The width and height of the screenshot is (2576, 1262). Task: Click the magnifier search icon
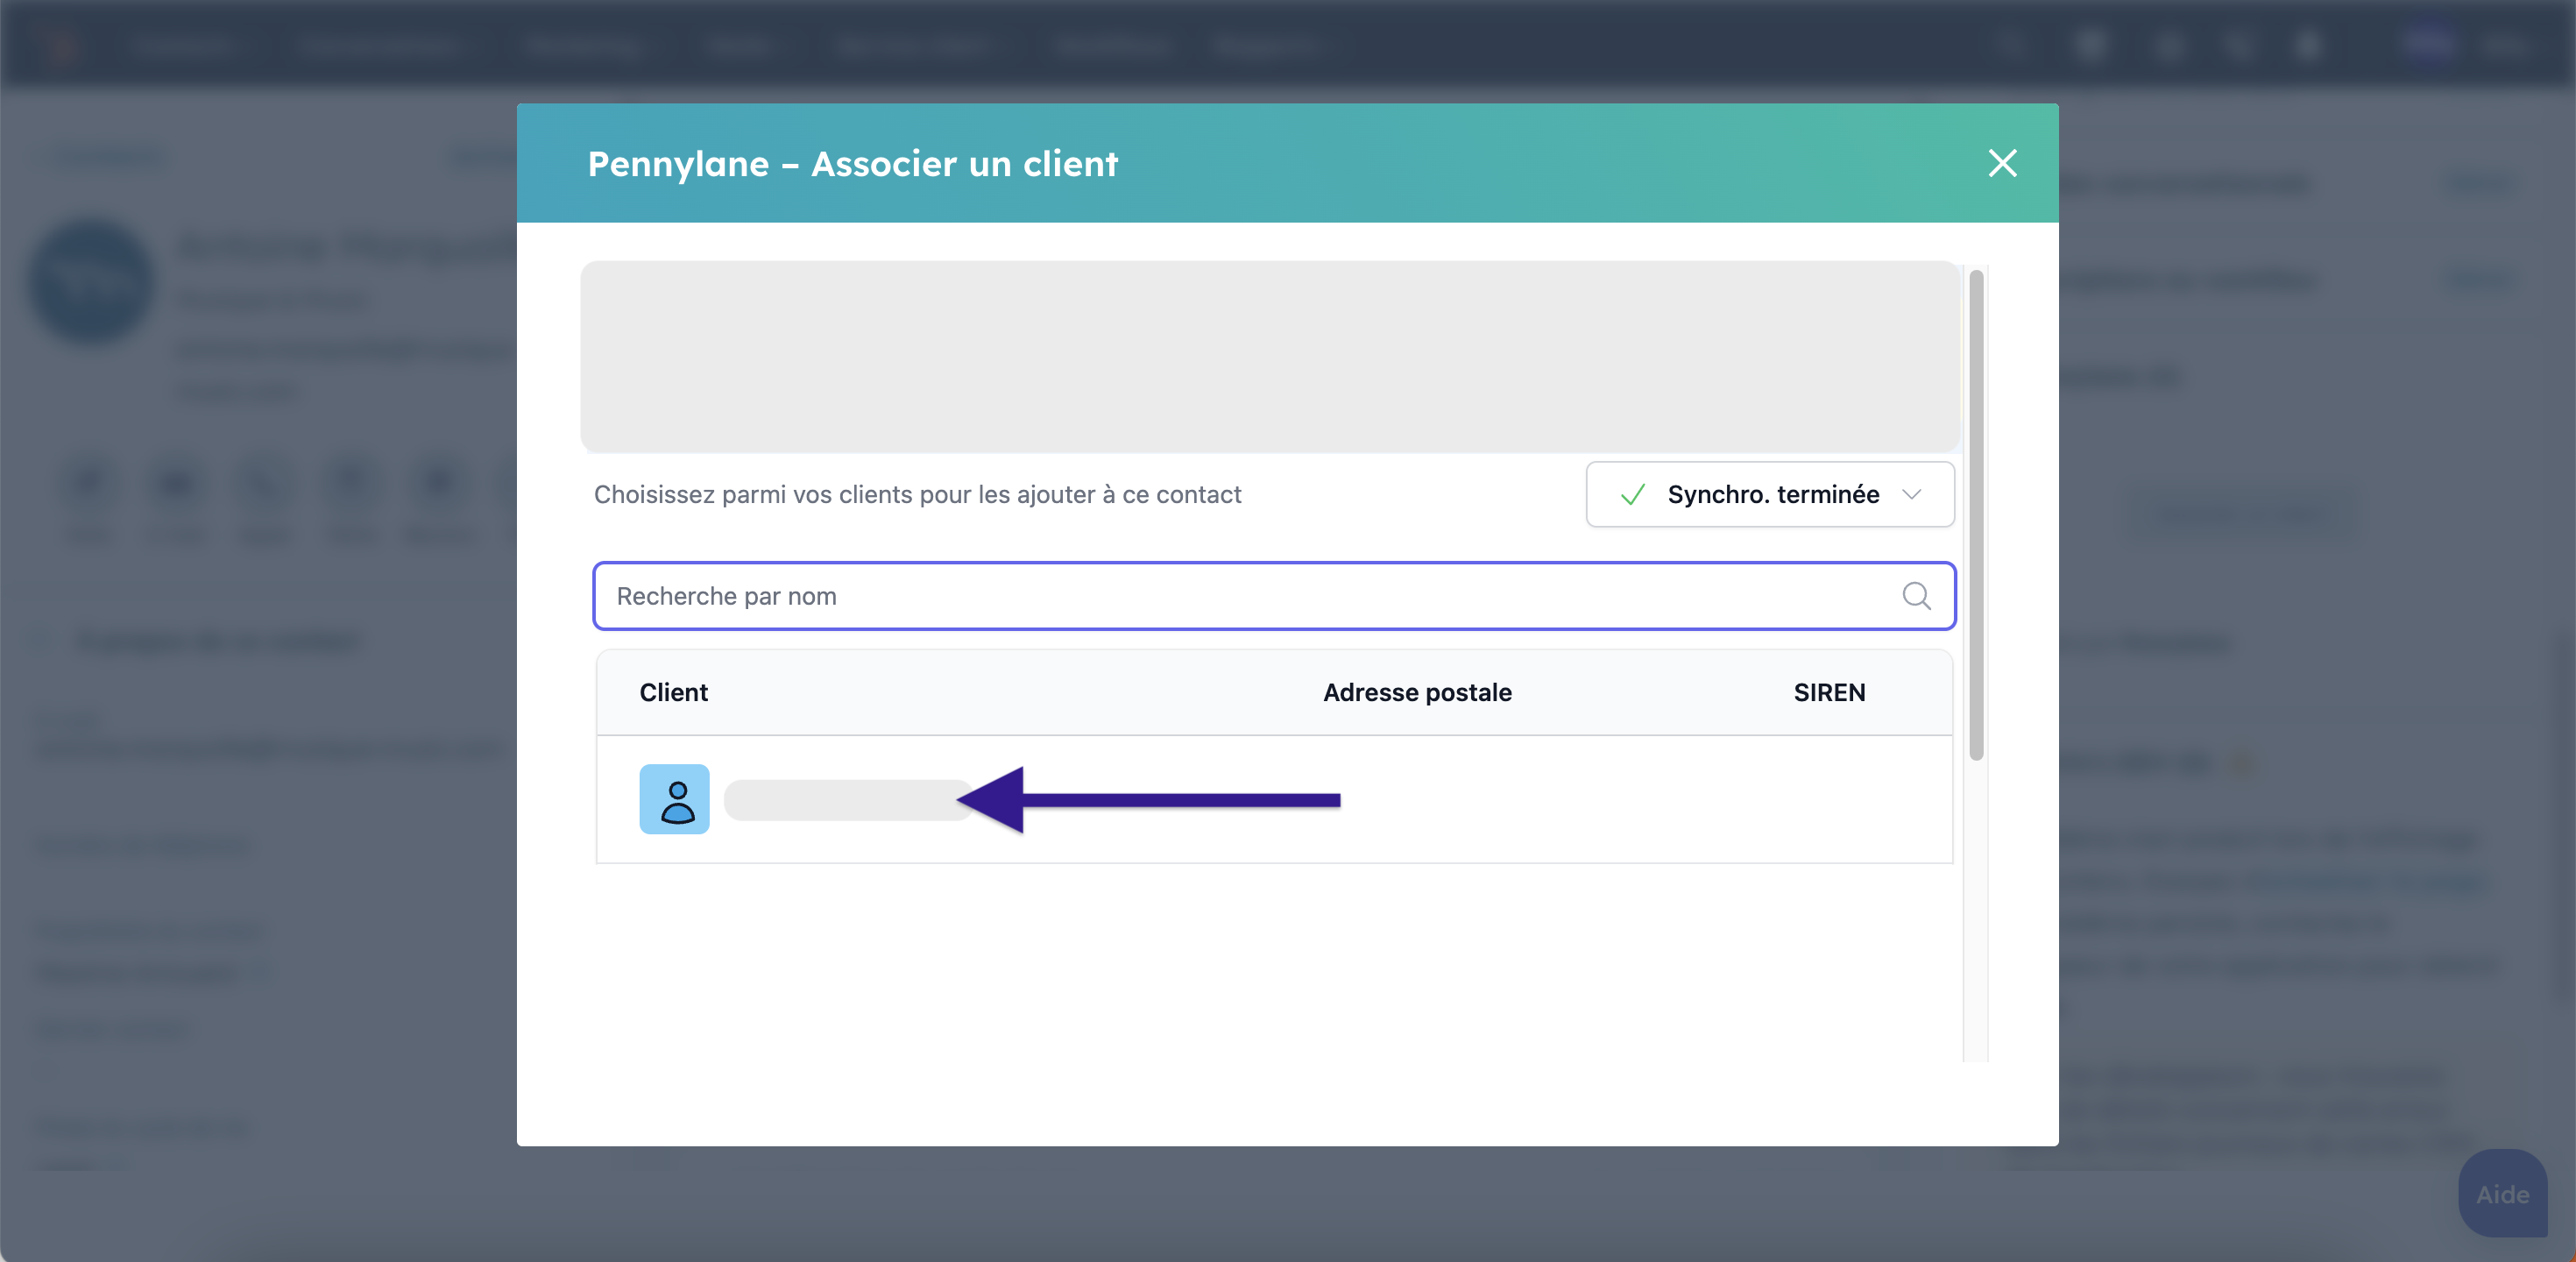[1915, 596]
